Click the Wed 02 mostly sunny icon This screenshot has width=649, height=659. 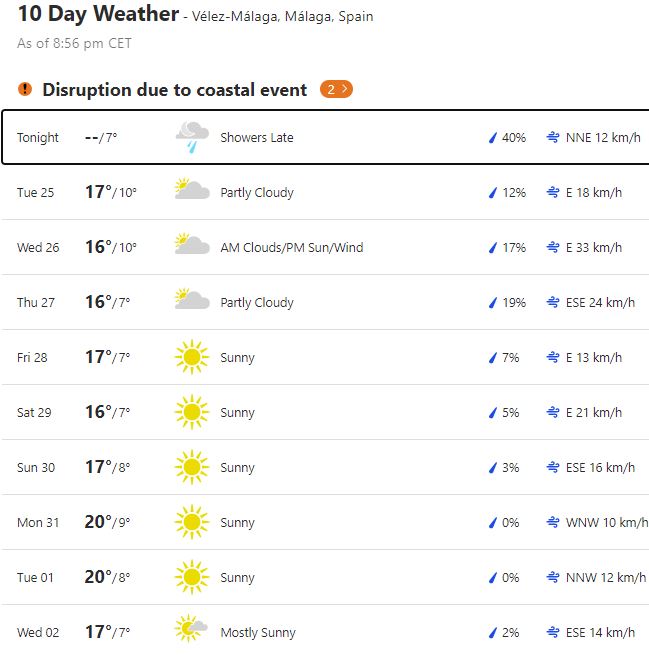click(192, 631)
